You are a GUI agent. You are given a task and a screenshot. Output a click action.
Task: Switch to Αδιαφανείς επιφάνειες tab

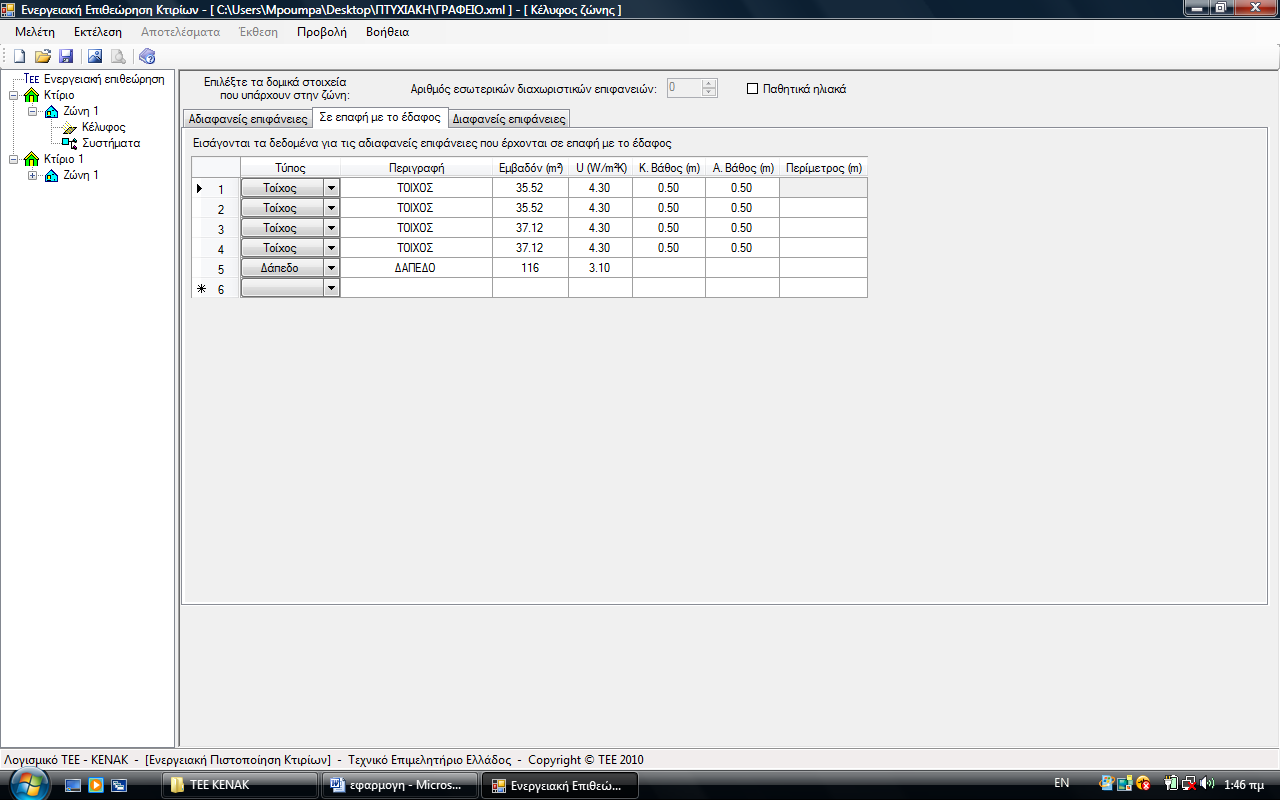click(248, 119)
